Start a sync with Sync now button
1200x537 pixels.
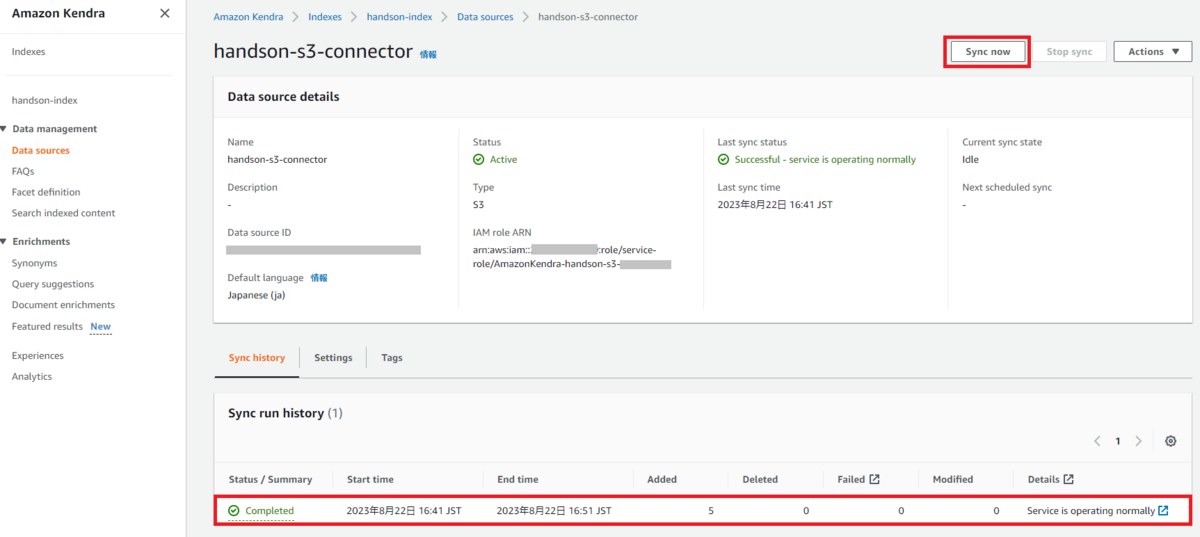[988, 52]
